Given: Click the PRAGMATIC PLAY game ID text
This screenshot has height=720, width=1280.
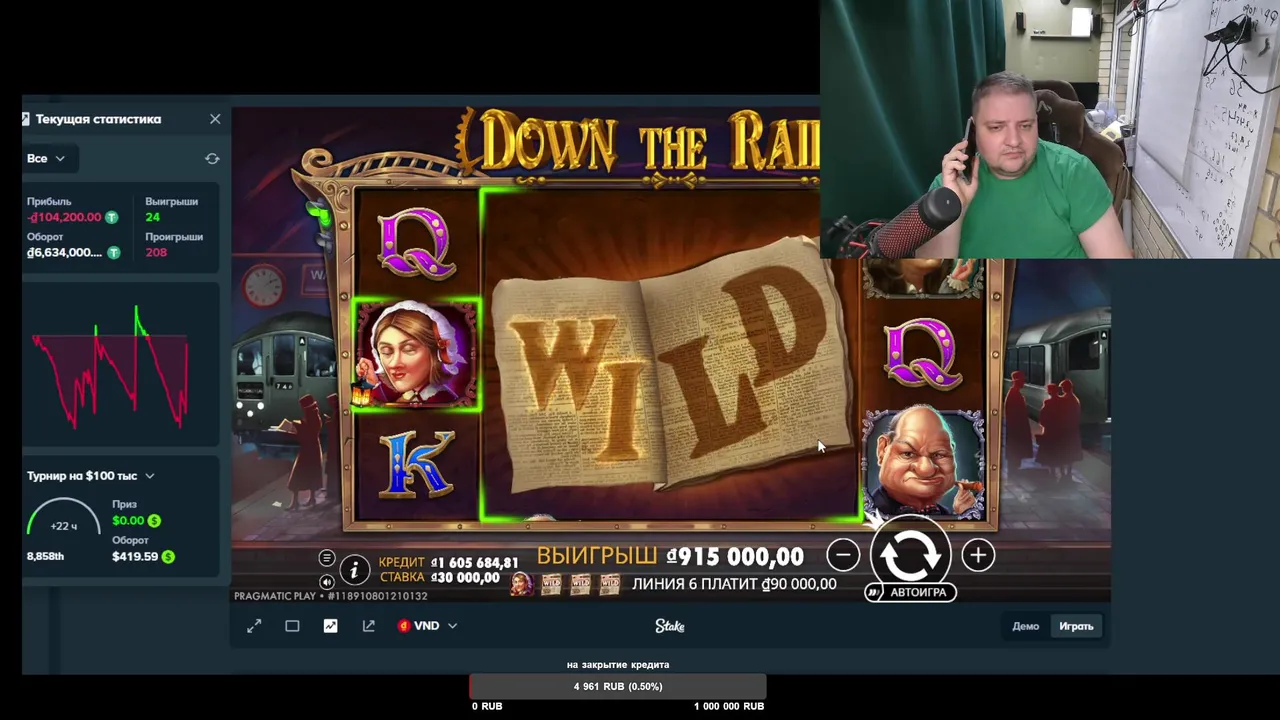Looking at the screenshot, I should pos(331,596).
